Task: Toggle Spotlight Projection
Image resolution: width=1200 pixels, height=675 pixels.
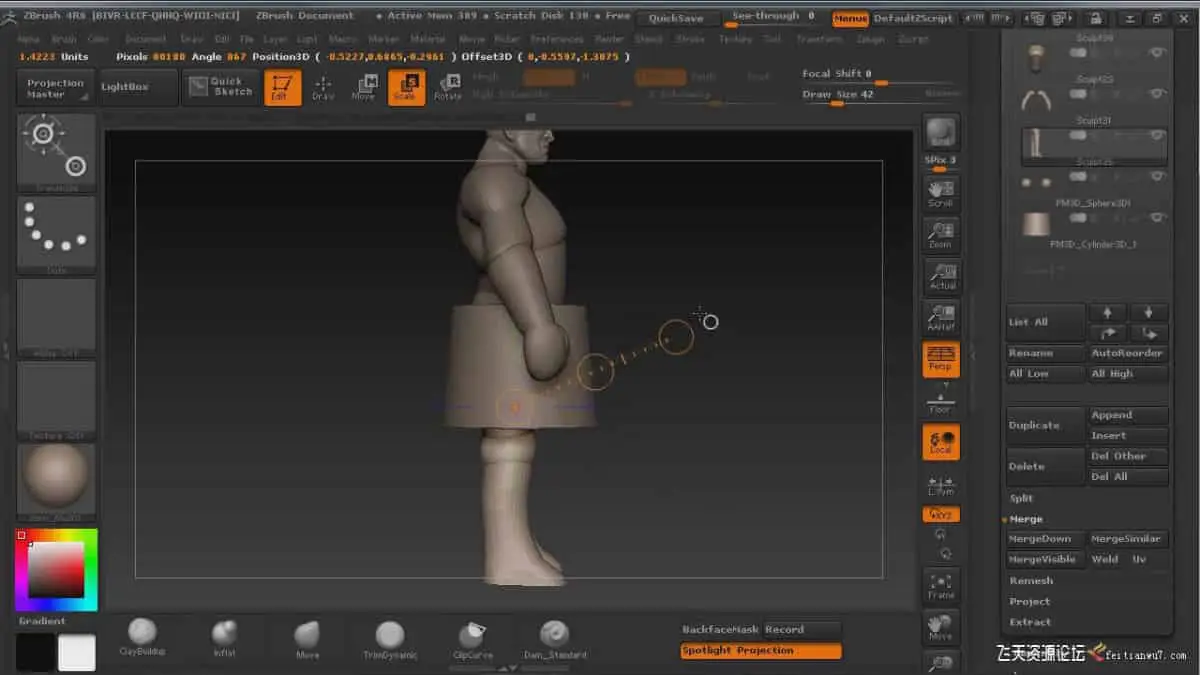Action: [x=760, y=651]
